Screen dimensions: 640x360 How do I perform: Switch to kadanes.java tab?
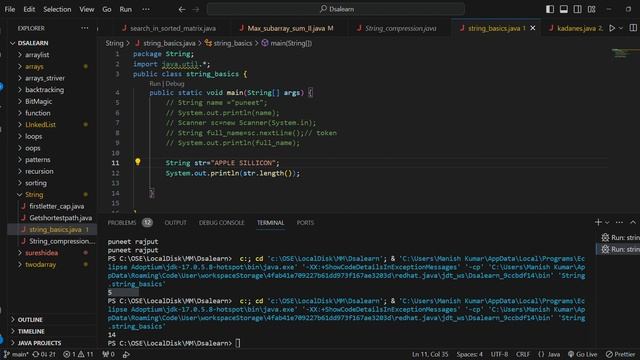pyautogui.click(x=575, y=28)
